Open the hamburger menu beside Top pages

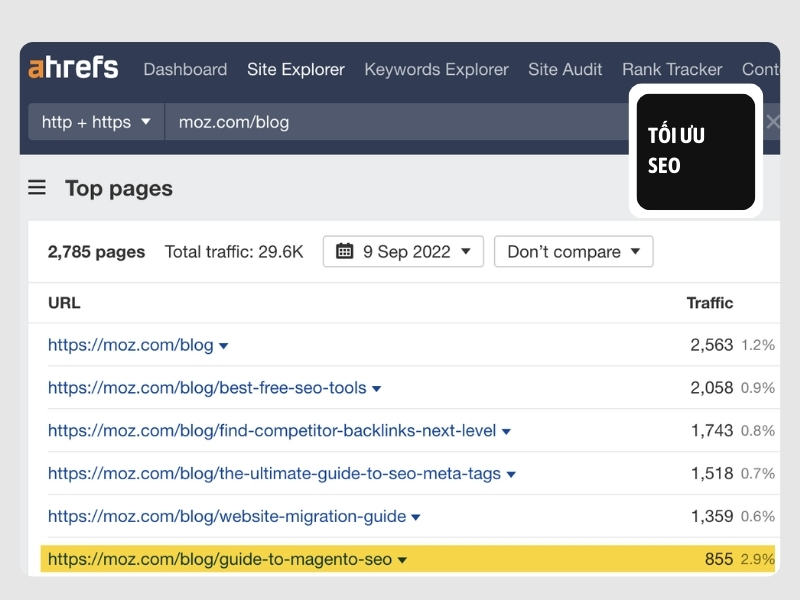(x=37, y=188)
